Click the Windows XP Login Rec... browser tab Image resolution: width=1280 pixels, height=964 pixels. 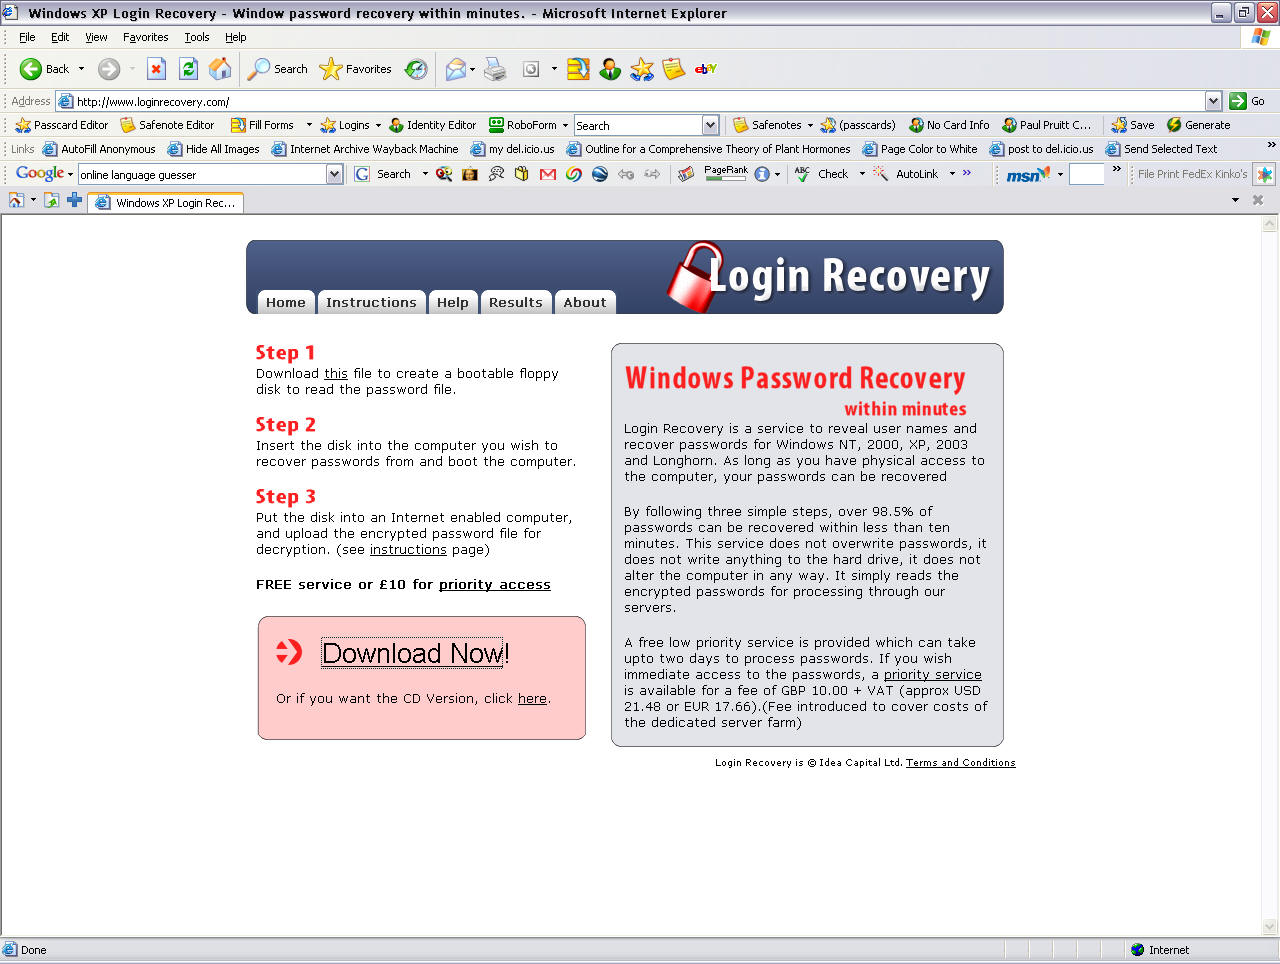coord(166,202)
